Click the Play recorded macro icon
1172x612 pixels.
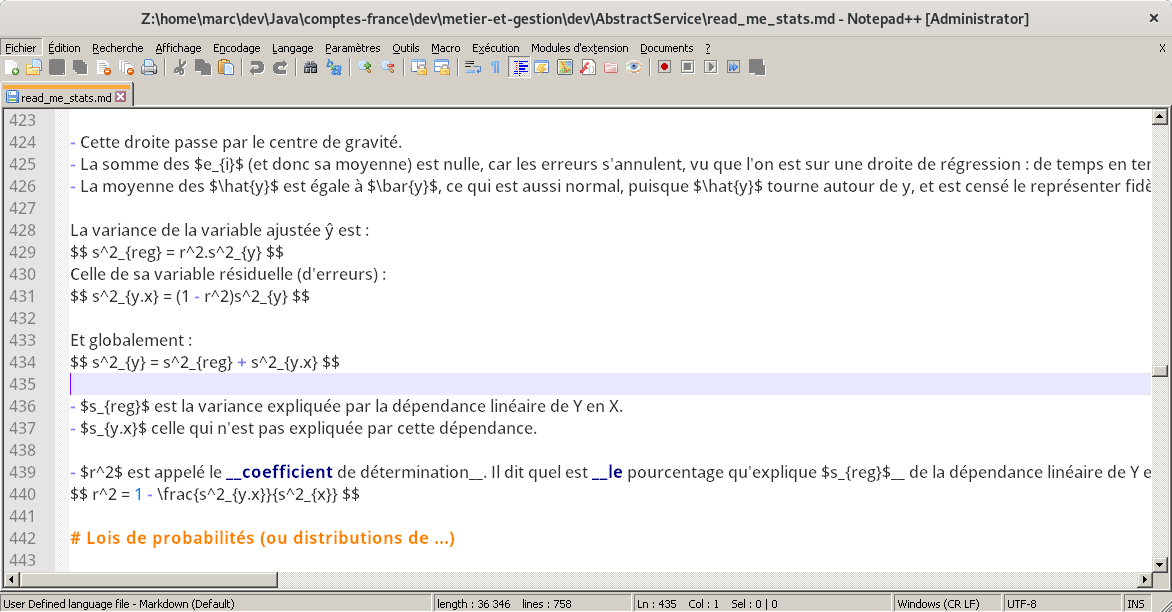pos(710,67)
